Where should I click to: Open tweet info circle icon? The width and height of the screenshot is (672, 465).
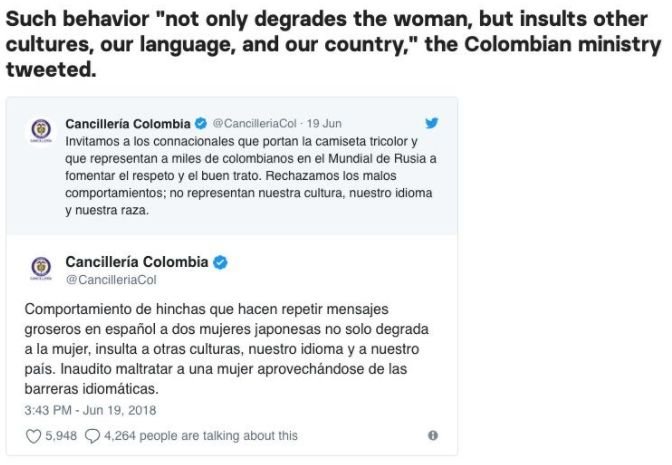click(433, 435)
